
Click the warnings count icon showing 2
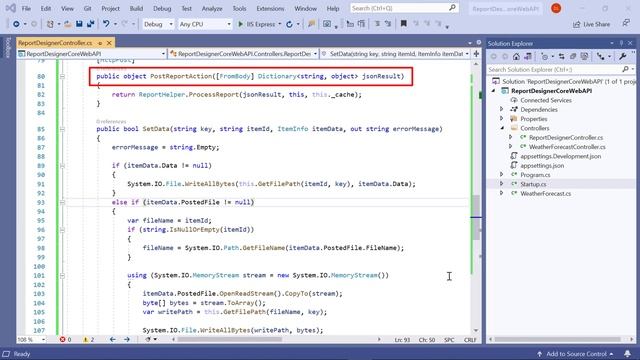(x=86, y=340)
